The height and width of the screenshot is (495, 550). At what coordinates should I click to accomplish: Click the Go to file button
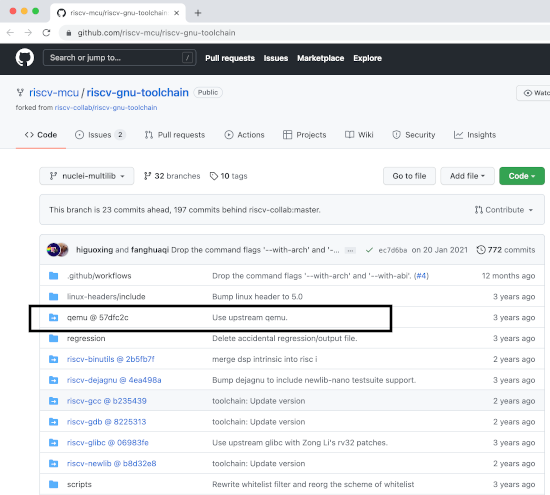point(409,176)
